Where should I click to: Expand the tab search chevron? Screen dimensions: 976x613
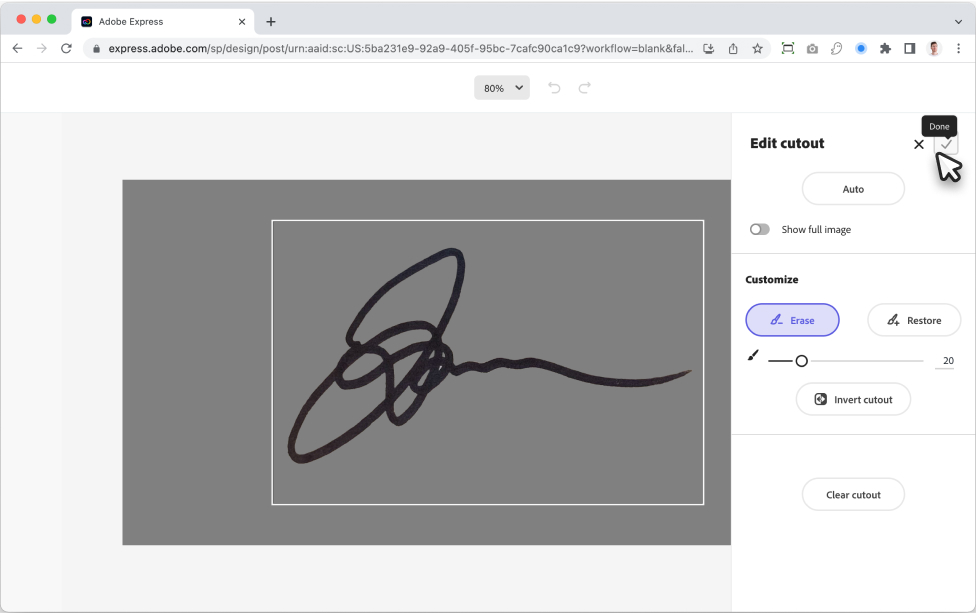pyautogui.click(x=958, y=21)
